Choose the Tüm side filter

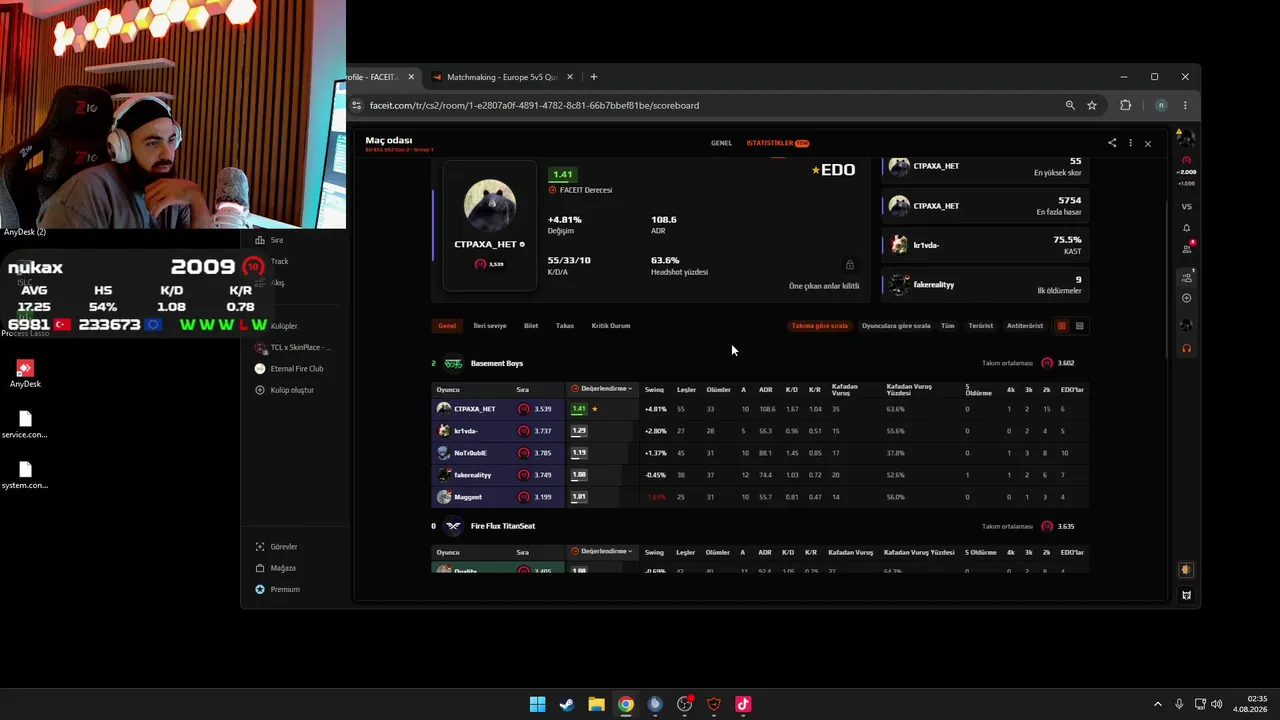(x=948, y=325)
